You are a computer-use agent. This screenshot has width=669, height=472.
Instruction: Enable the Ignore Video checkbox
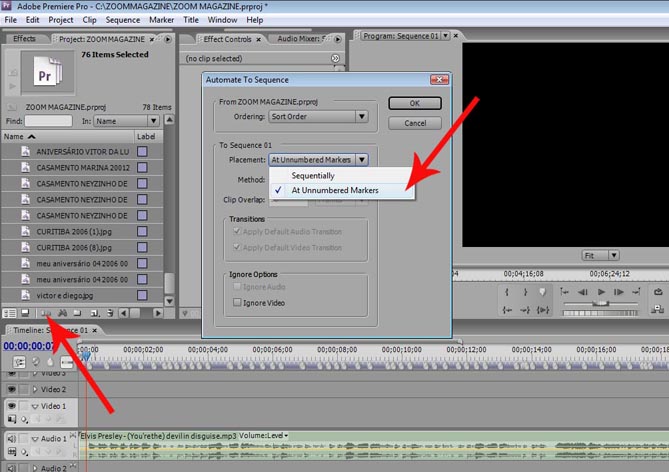point(237,301)
